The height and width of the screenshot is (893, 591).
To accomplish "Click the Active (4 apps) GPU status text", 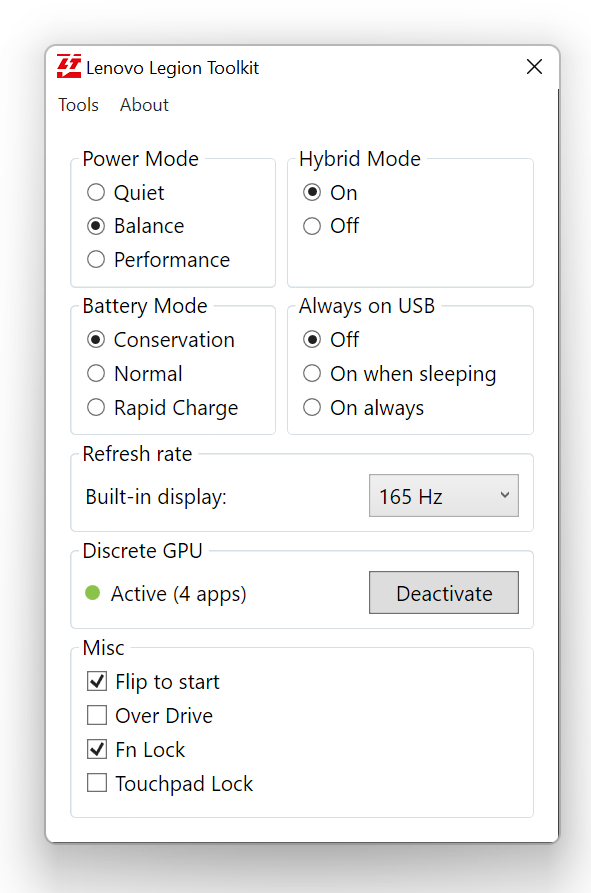I will click(178, 594).
